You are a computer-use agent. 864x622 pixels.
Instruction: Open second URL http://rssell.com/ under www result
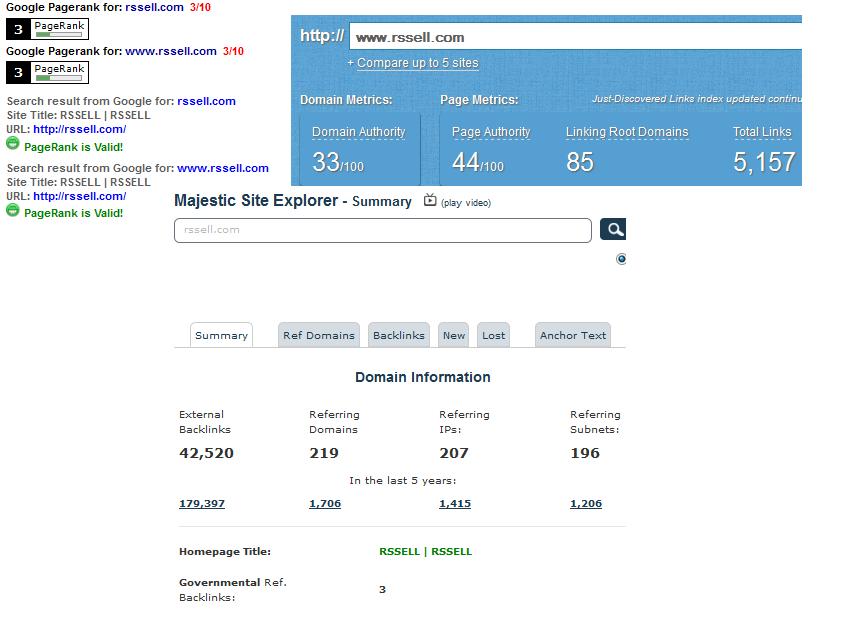pos(79,196)
